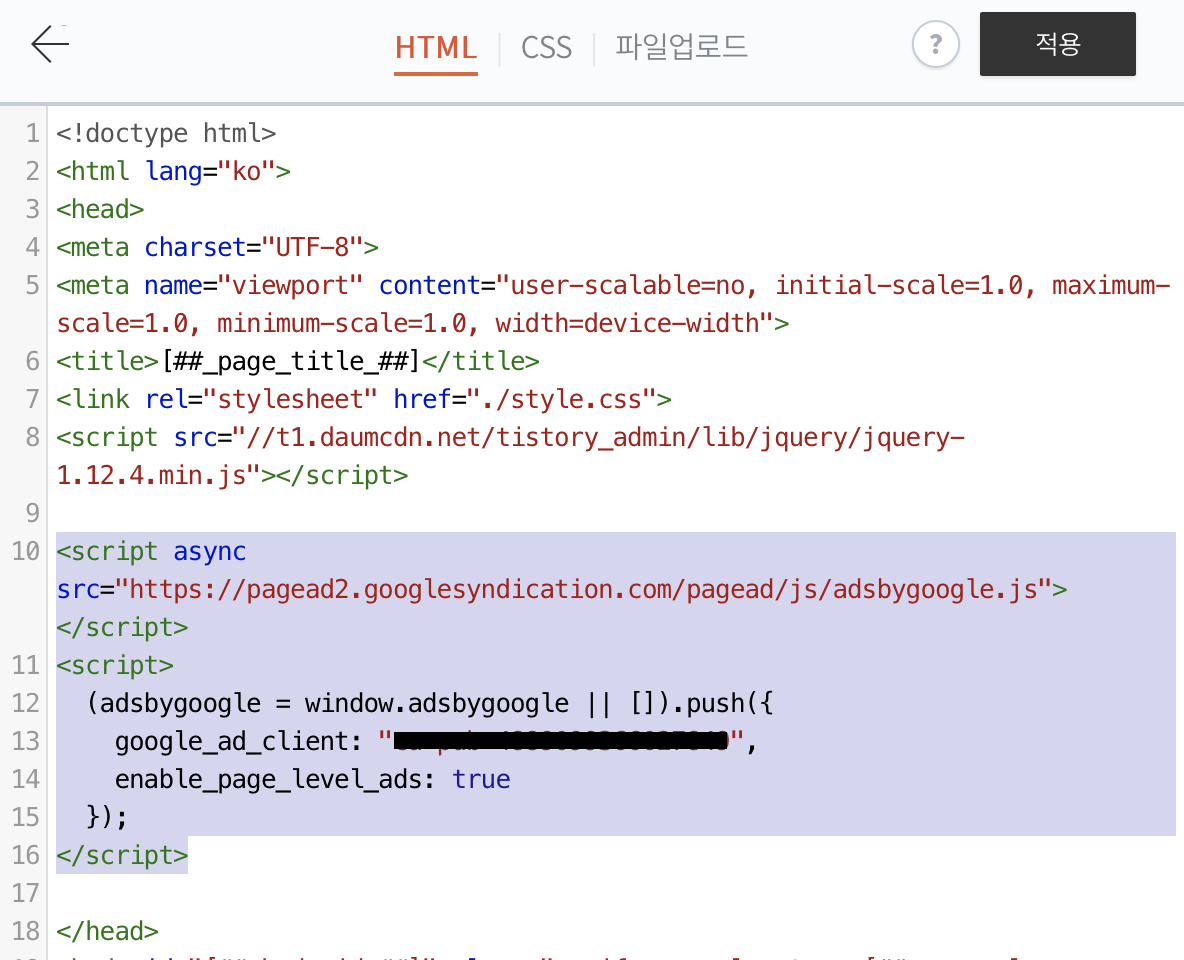Click empty line 9 in the editor
Viewport: 1184px width, 960px height.
615,513
